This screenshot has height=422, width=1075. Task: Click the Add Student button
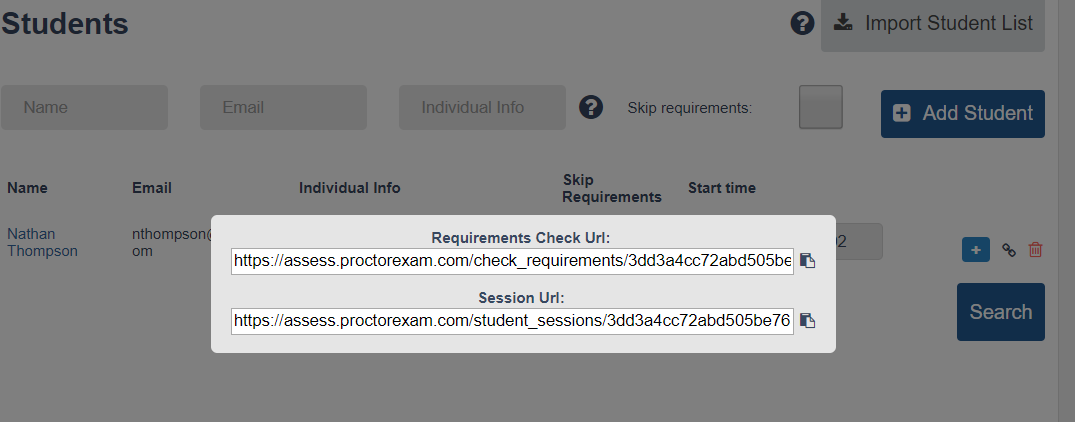point(963,114)
